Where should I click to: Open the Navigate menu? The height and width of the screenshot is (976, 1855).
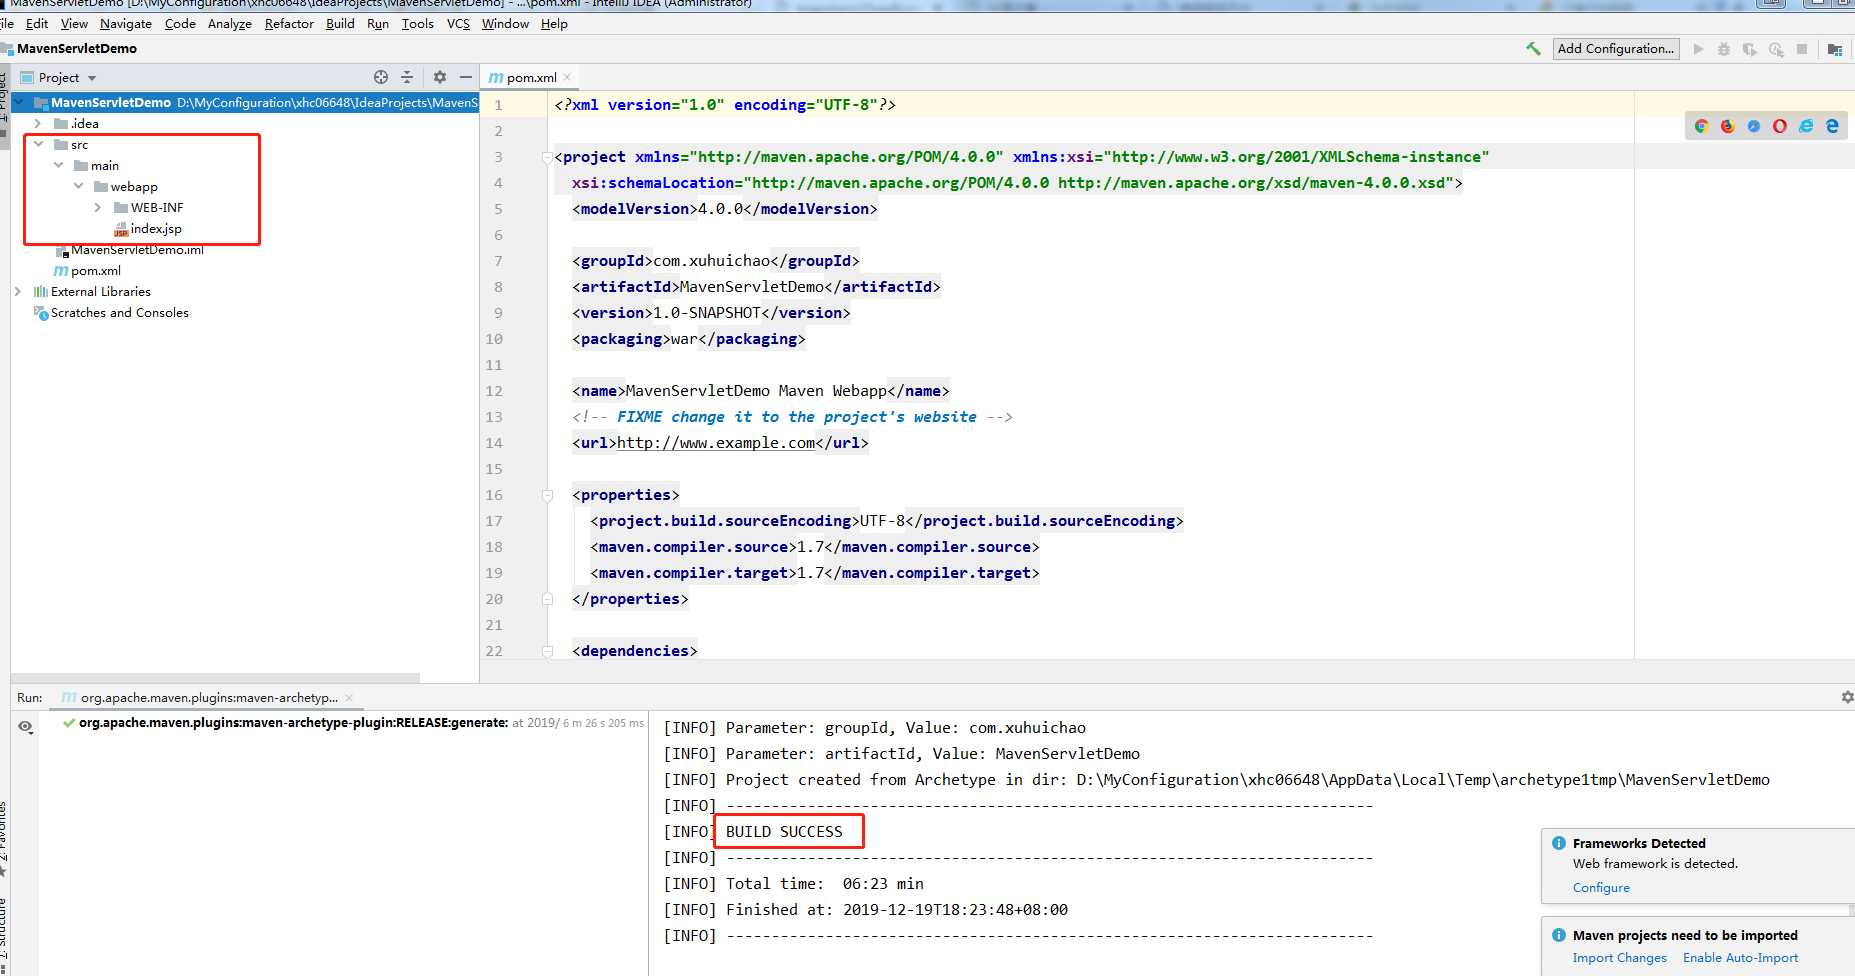[126, 24]
